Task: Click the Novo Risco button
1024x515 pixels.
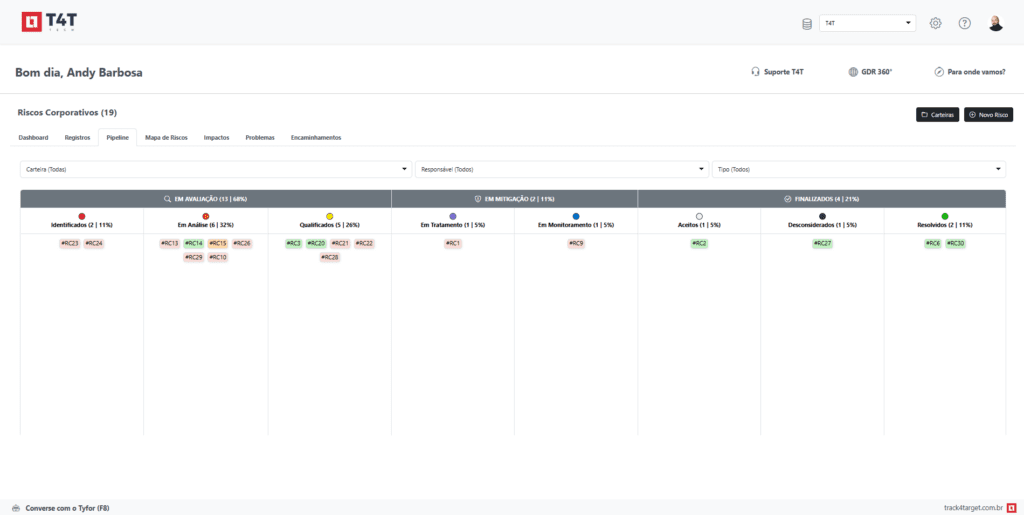Action: [x=988, y=115]
